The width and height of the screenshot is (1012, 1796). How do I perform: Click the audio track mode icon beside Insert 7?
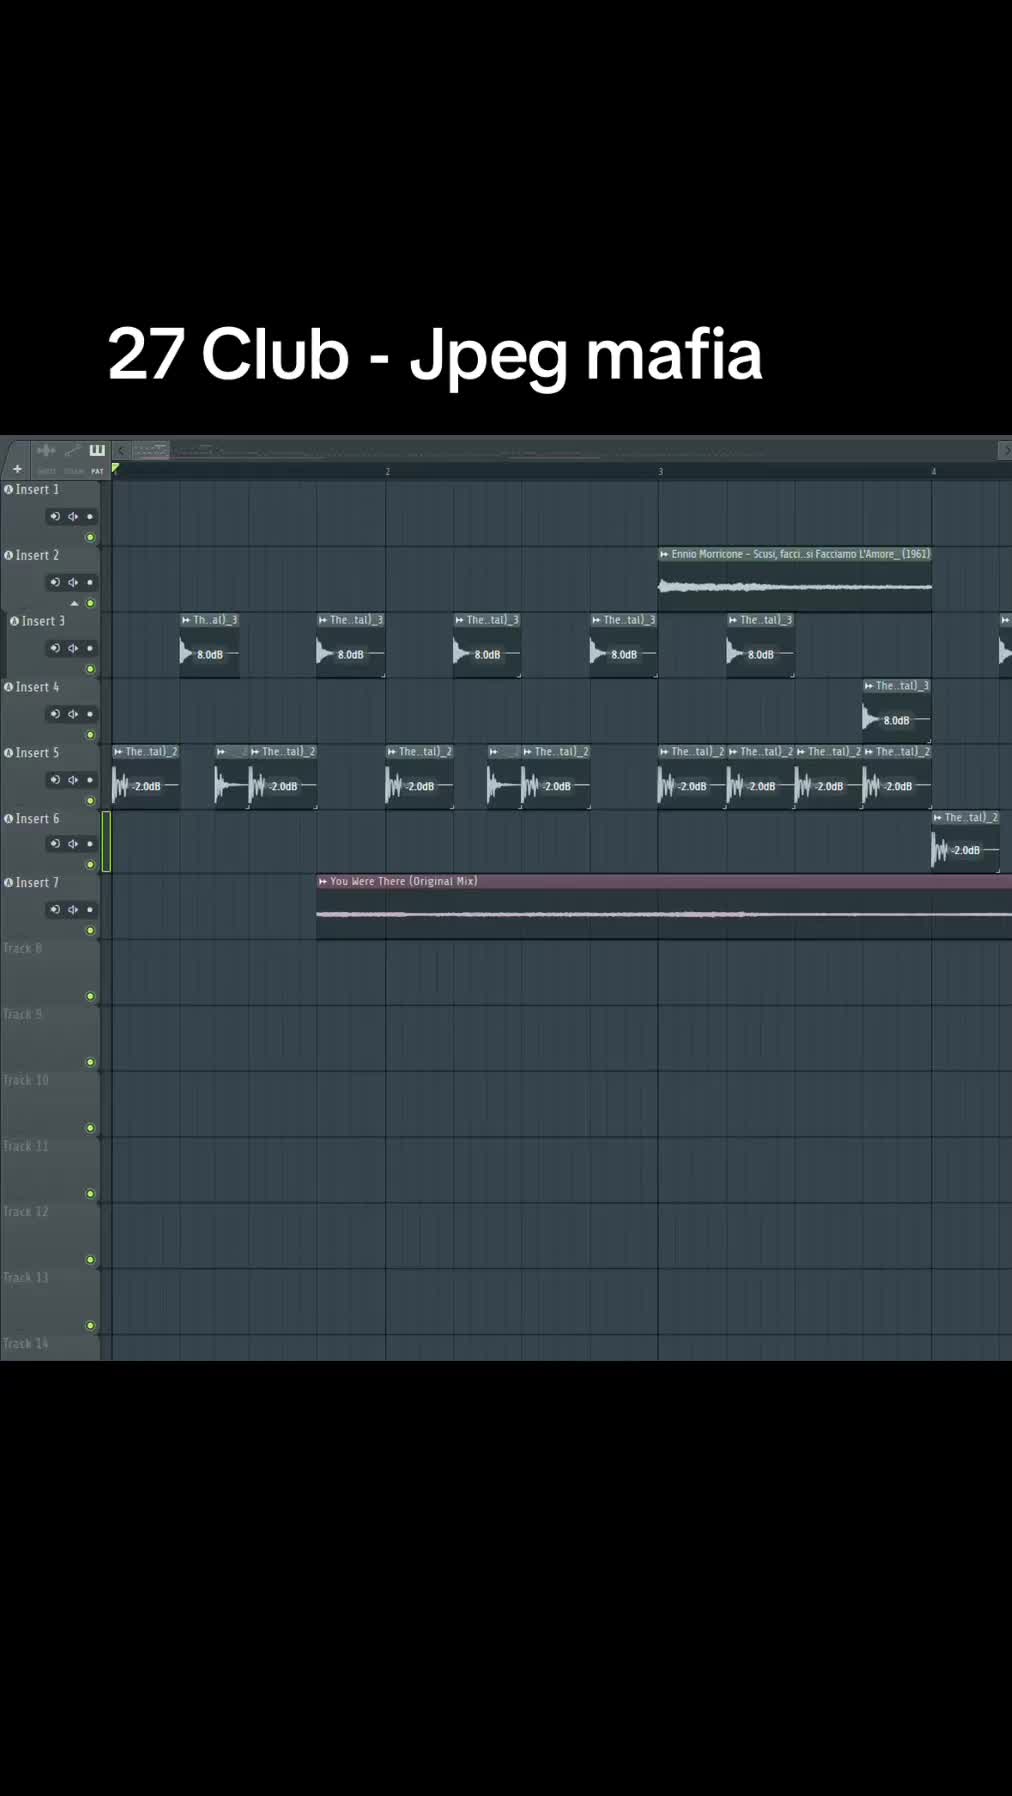point(9,882)
